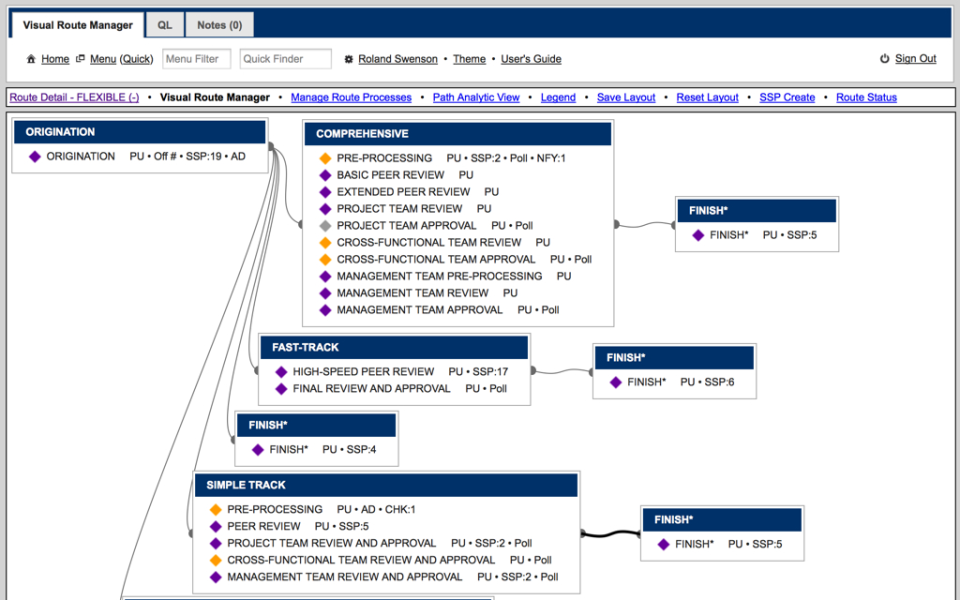Image resolution: width=960 pixels, height=600 pixels.
Task: Click the 'MANAGEMENT TEAM APPROVAL' step text
Action: [x=419, y=310]
